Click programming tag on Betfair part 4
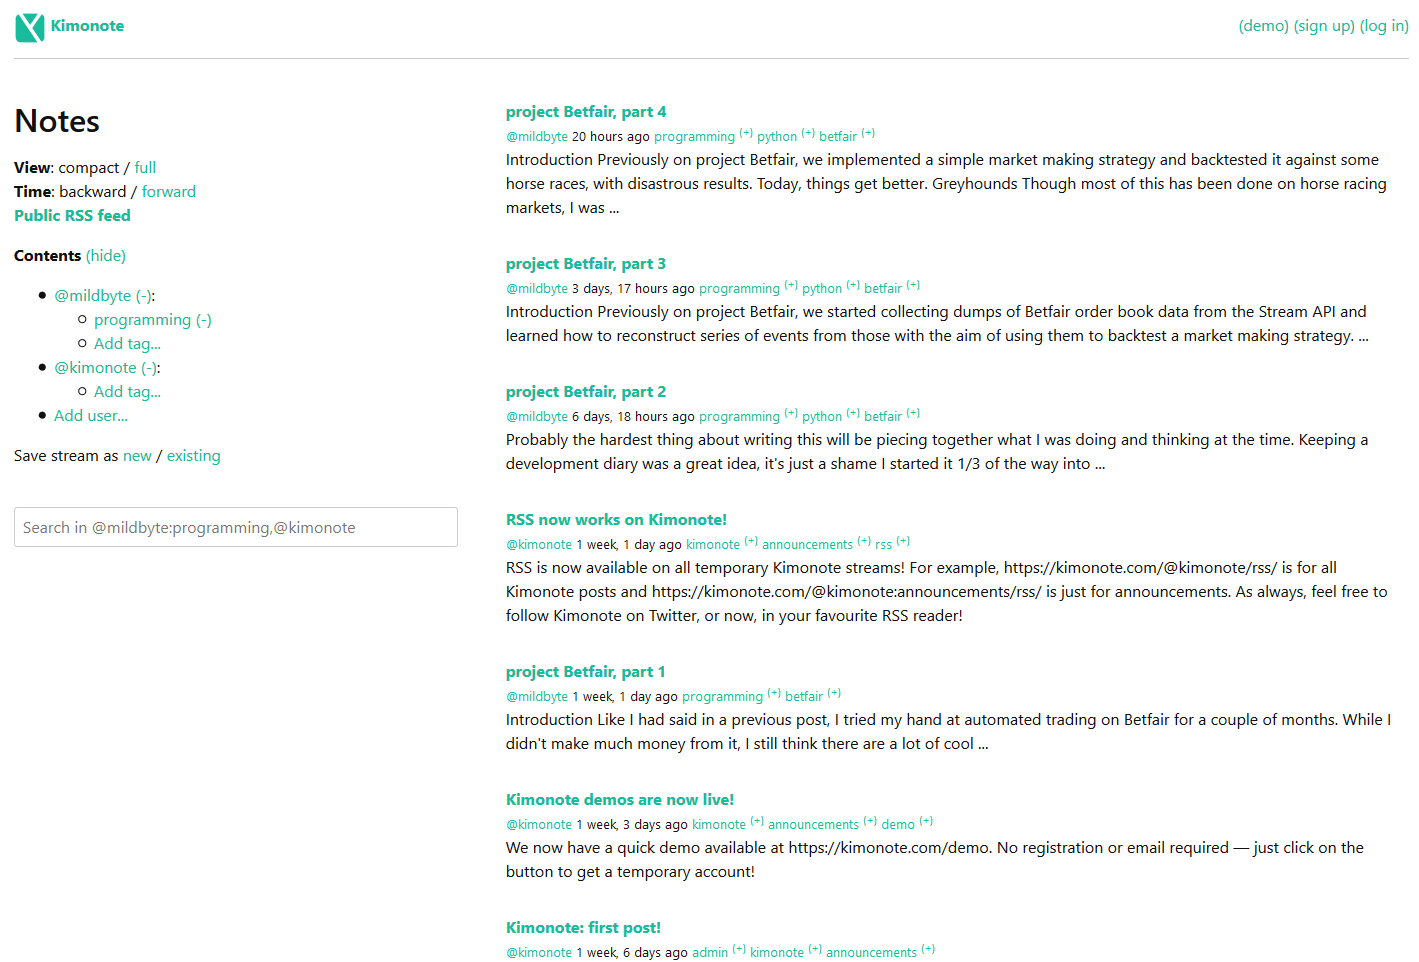1419x962 pixels. (694, 137)
